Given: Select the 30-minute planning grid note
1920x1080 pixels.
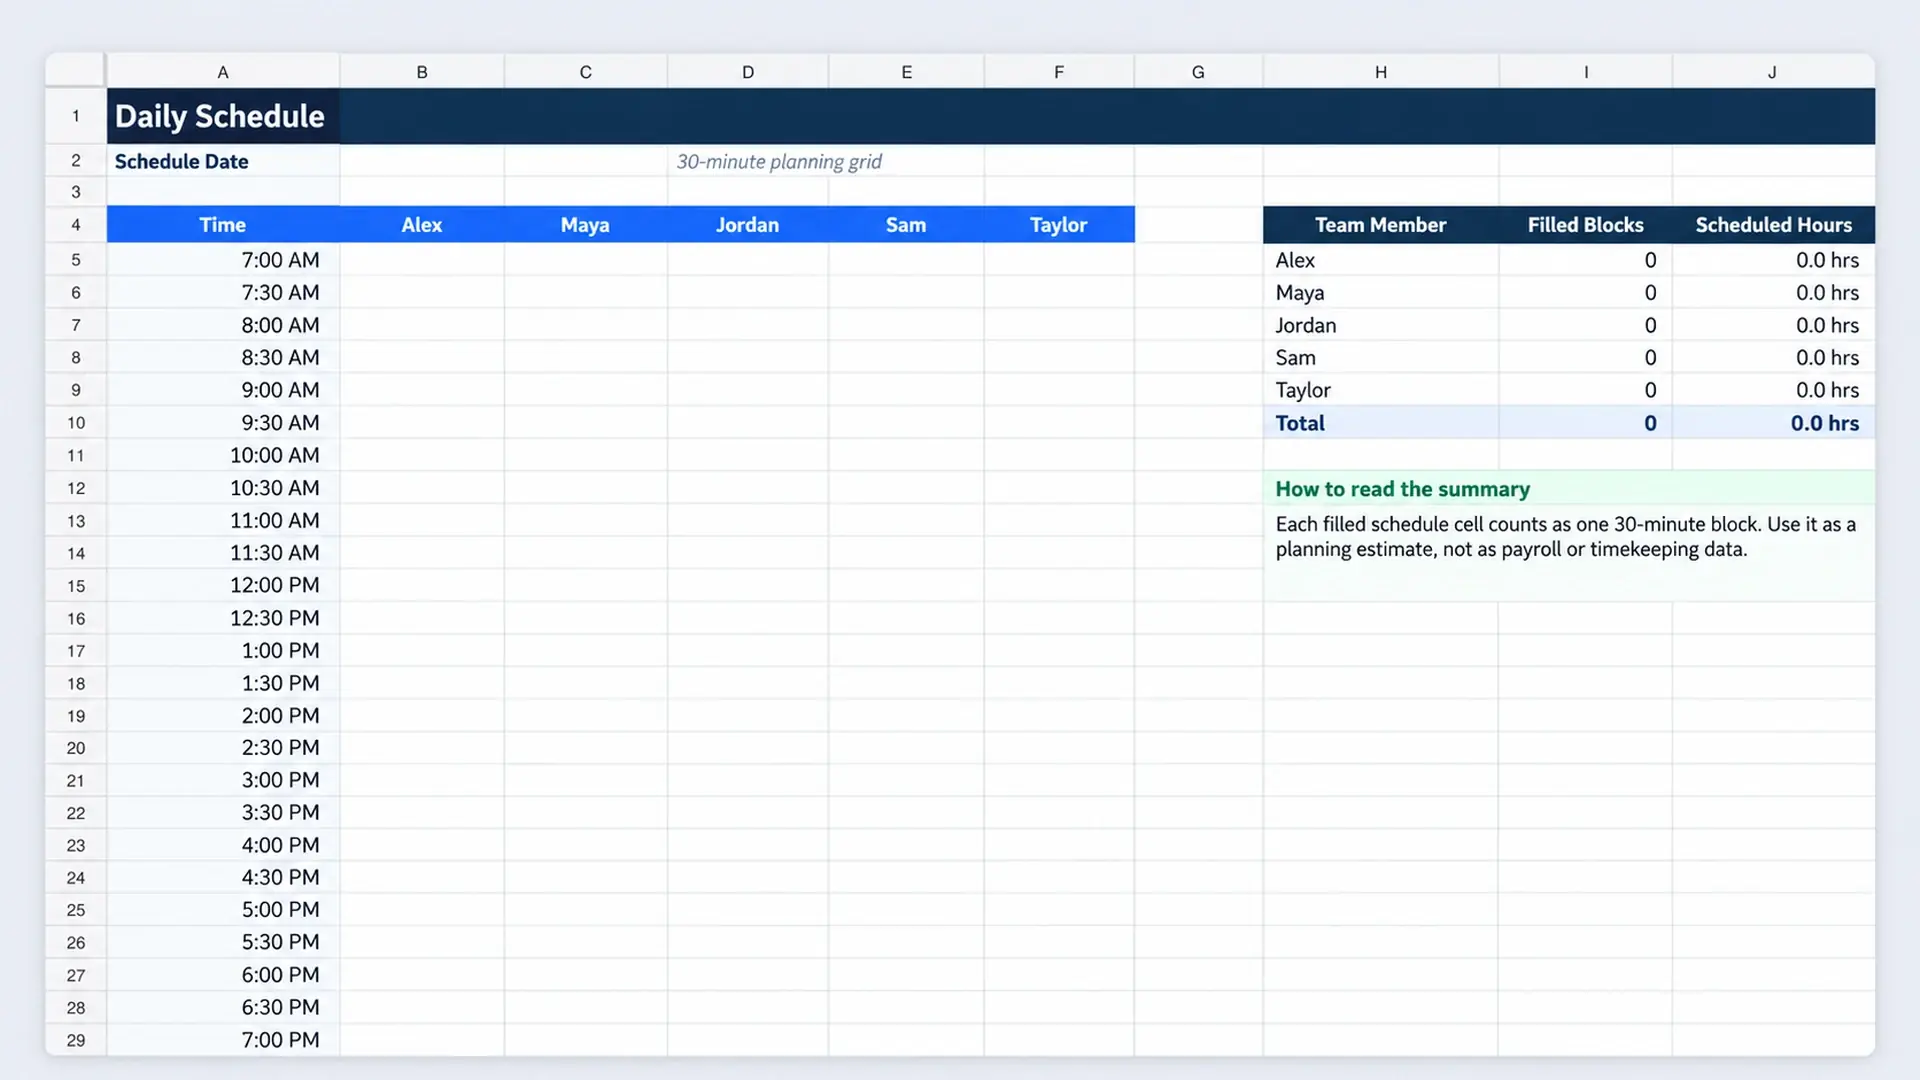Looking at the screenshot, I should [x=779, y=161].
